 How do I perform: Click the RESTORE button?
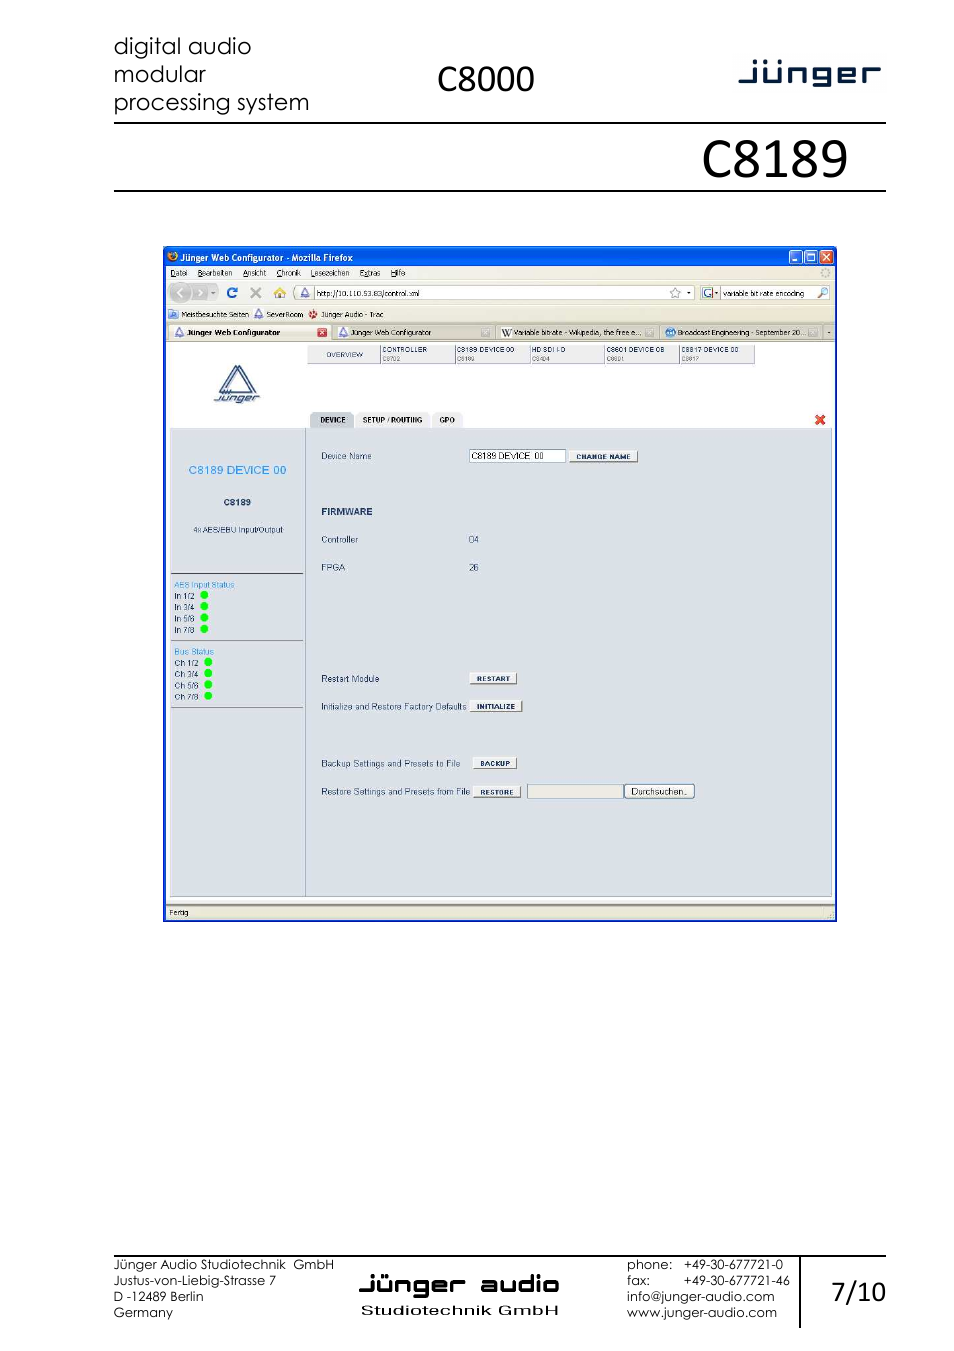497,792
